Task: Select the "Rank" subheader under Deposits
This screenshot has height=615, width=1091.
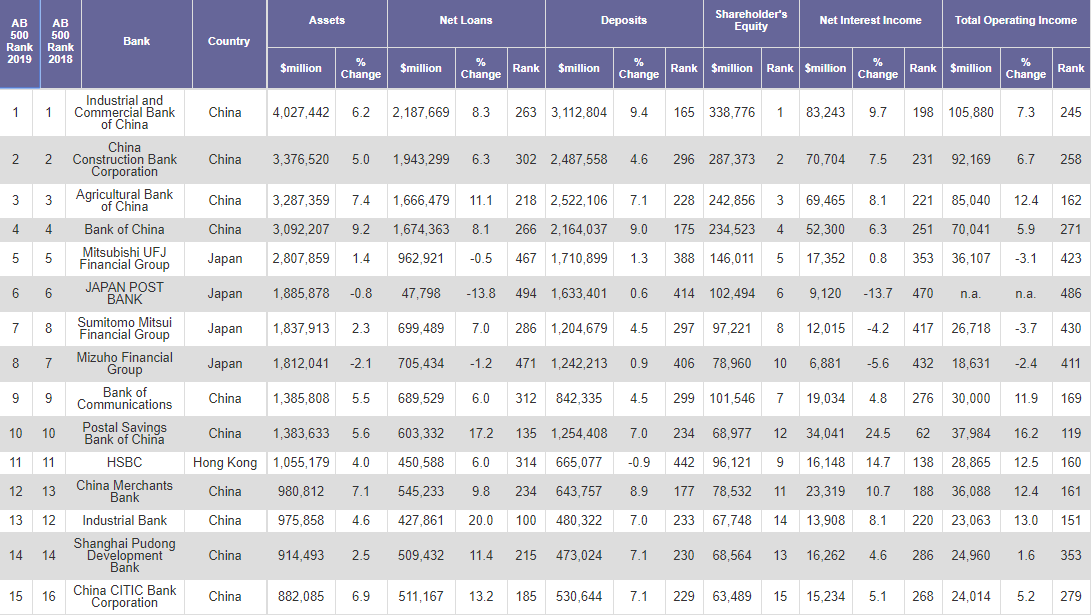Action: click(684, 68)
